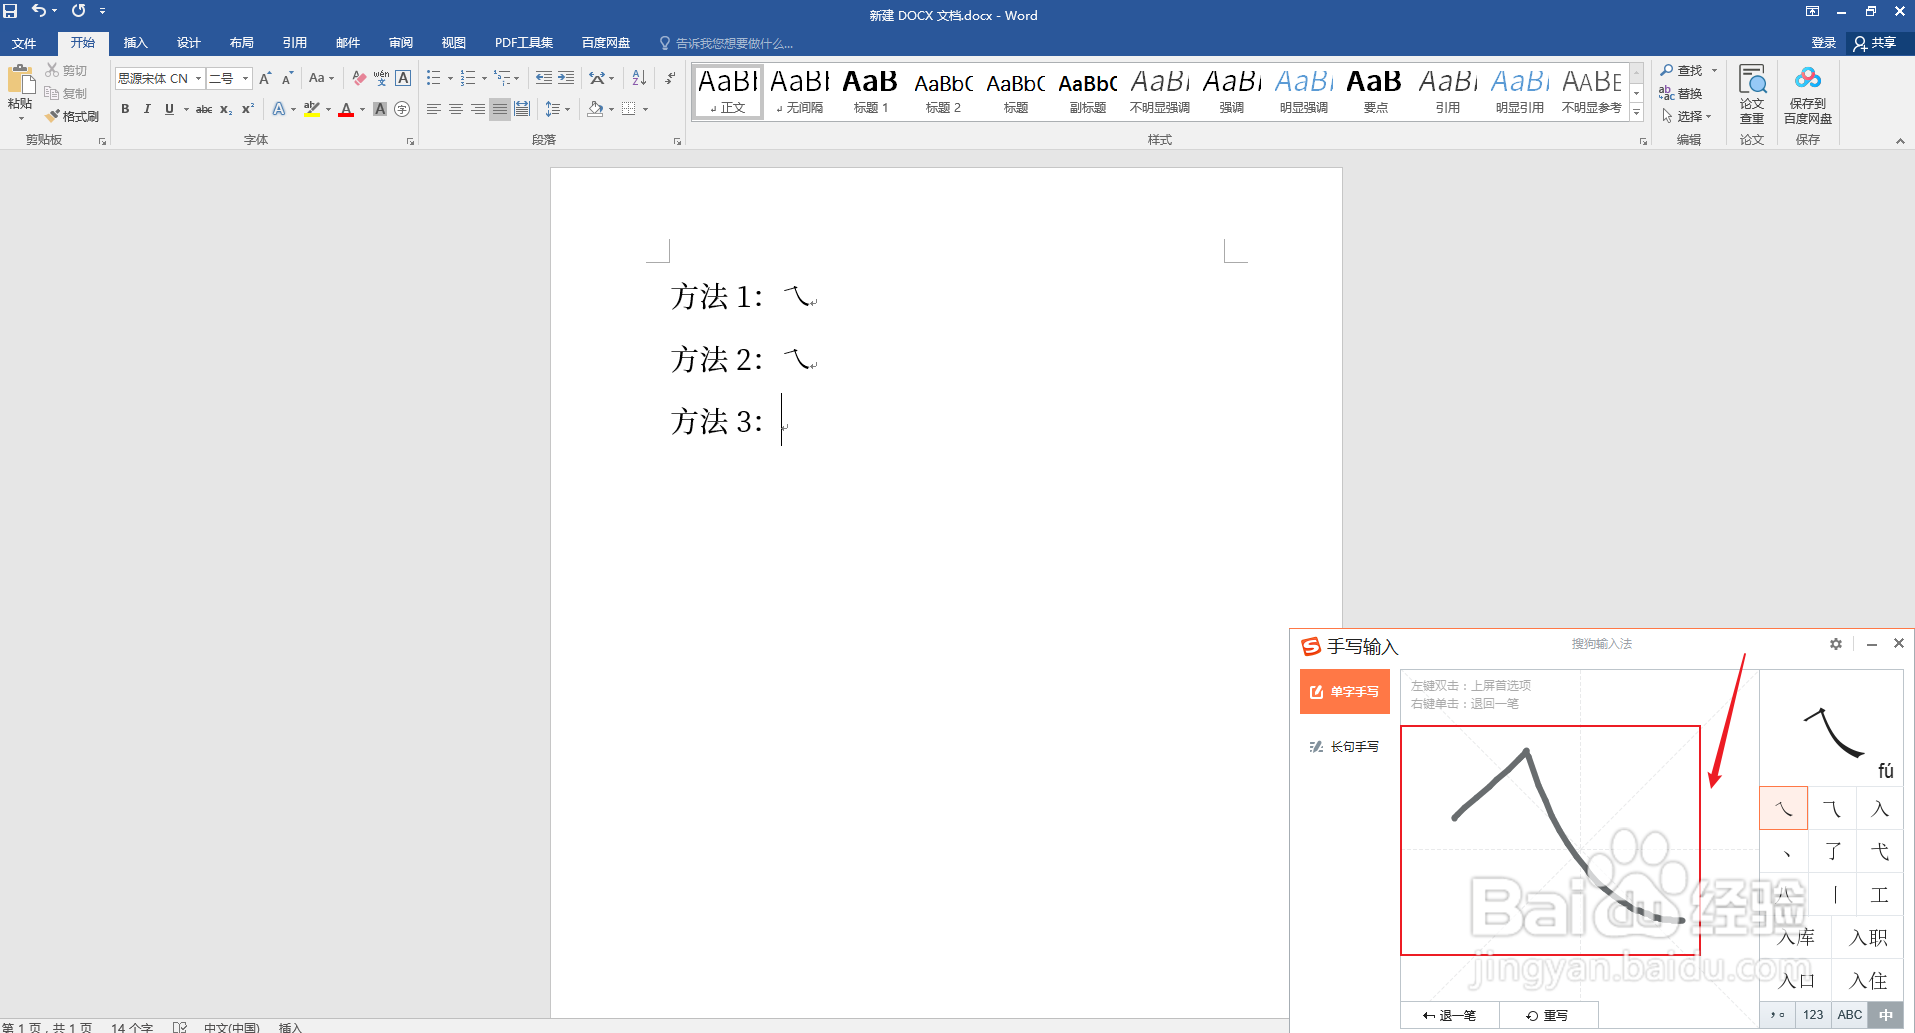Clear all formatting with the eraser icon

359,78
